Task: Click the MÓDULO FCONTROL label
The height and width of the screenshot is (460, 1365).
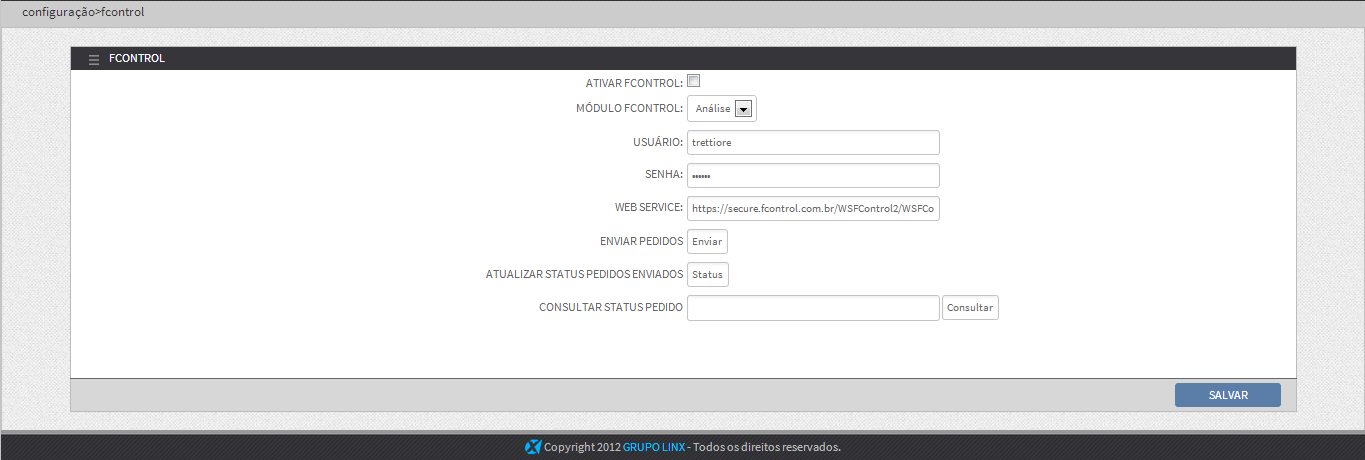Action: click(629, 108)
